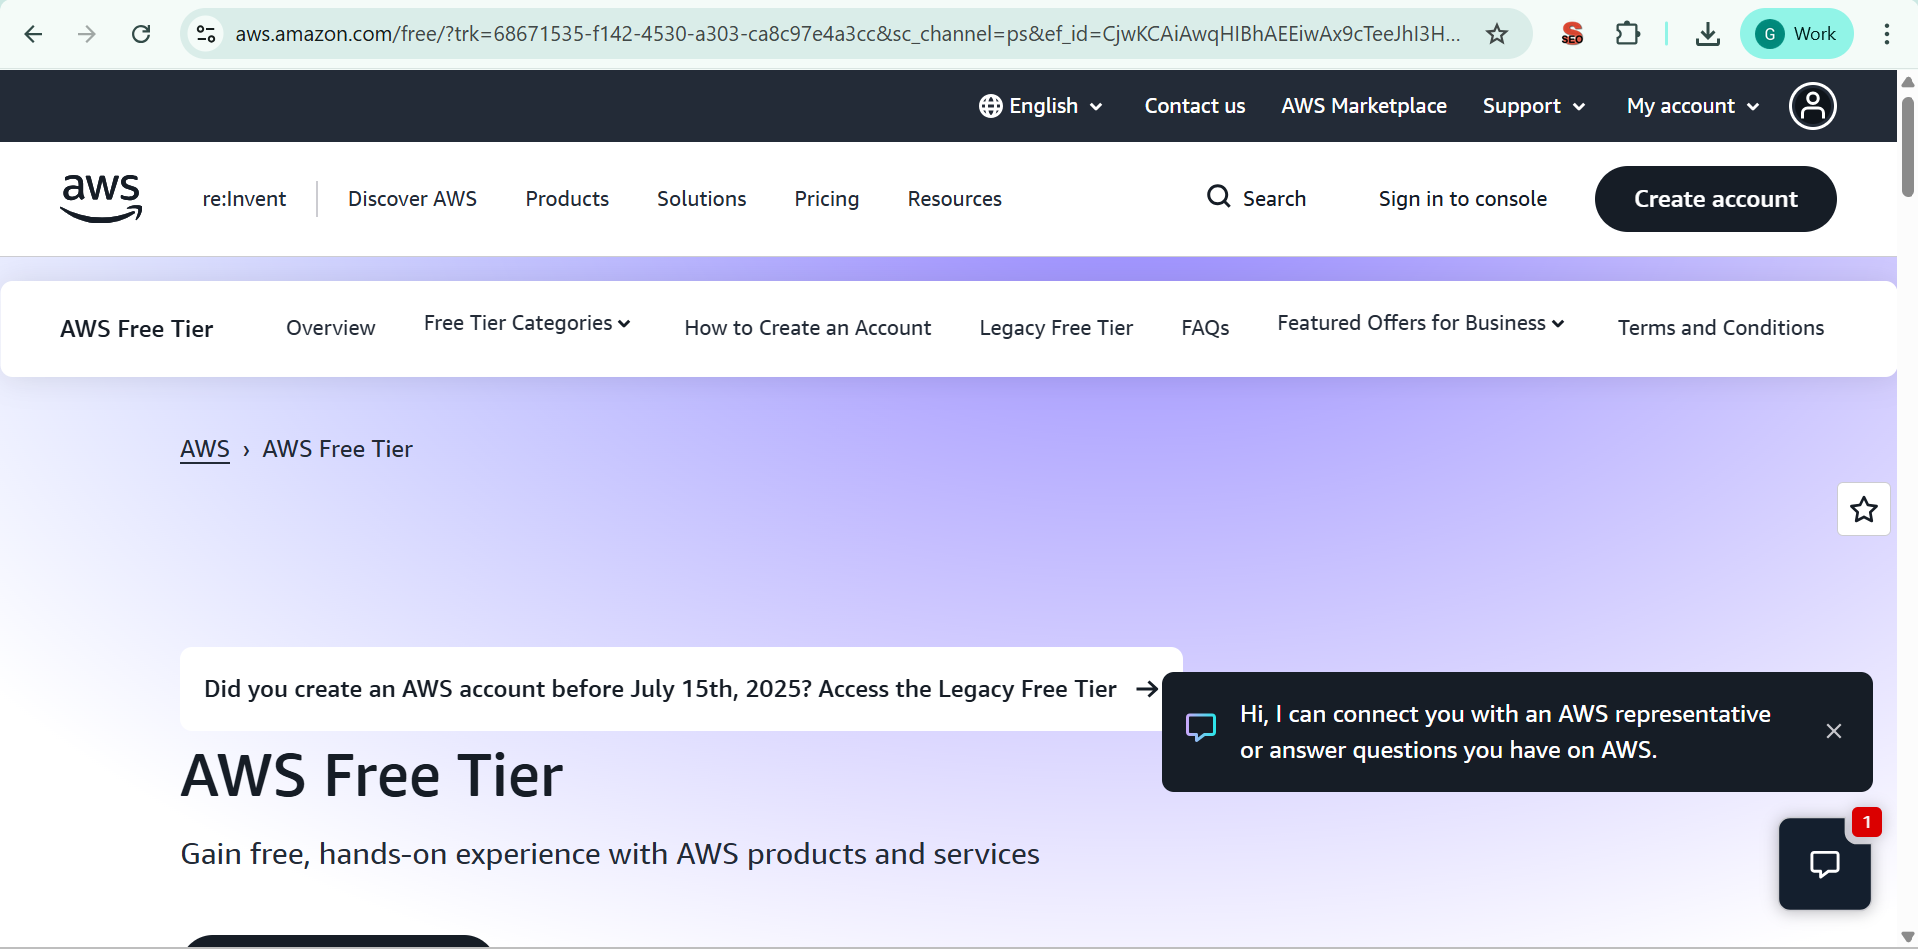
Task: Switch to the FAQs section
Action: (1206, 328)
